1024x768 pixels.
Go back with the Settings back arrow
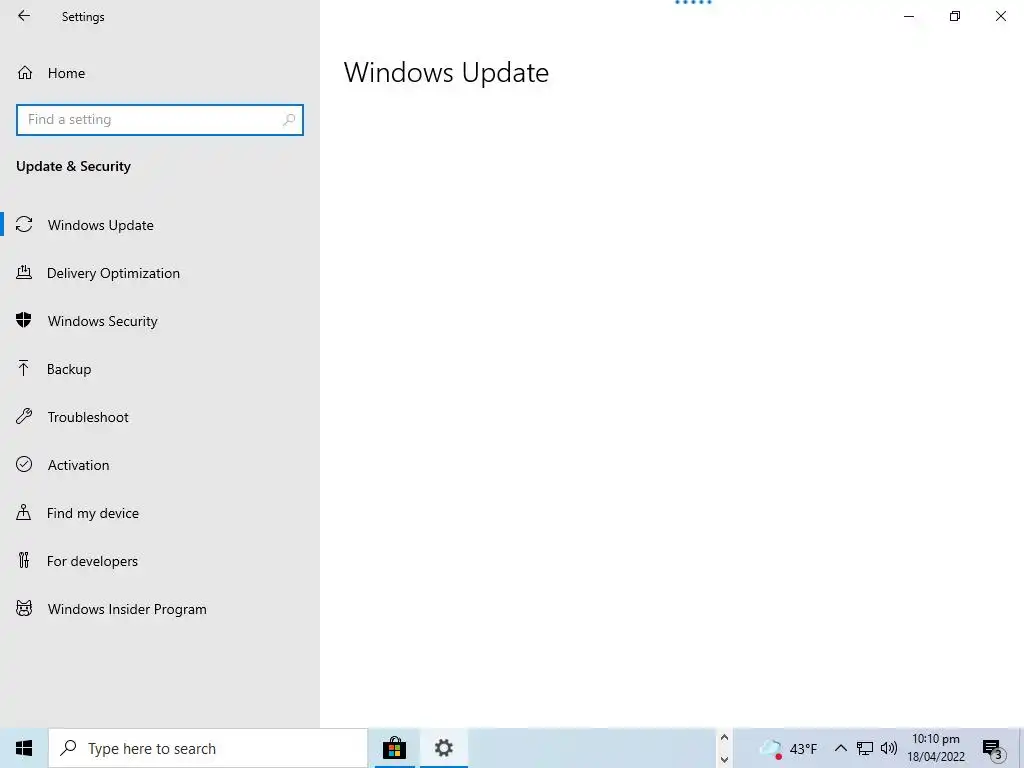(24, 16)
